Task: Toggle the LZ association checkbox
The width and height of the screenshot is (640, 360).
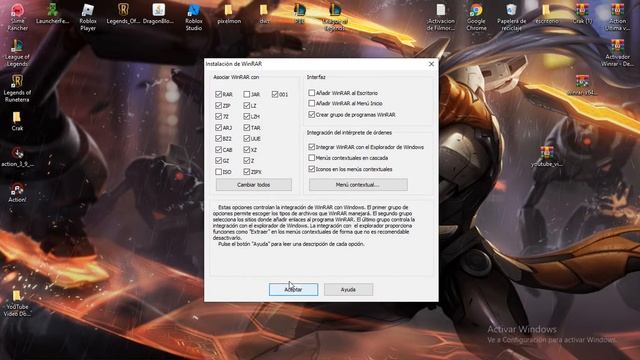Action: point(247,105)
